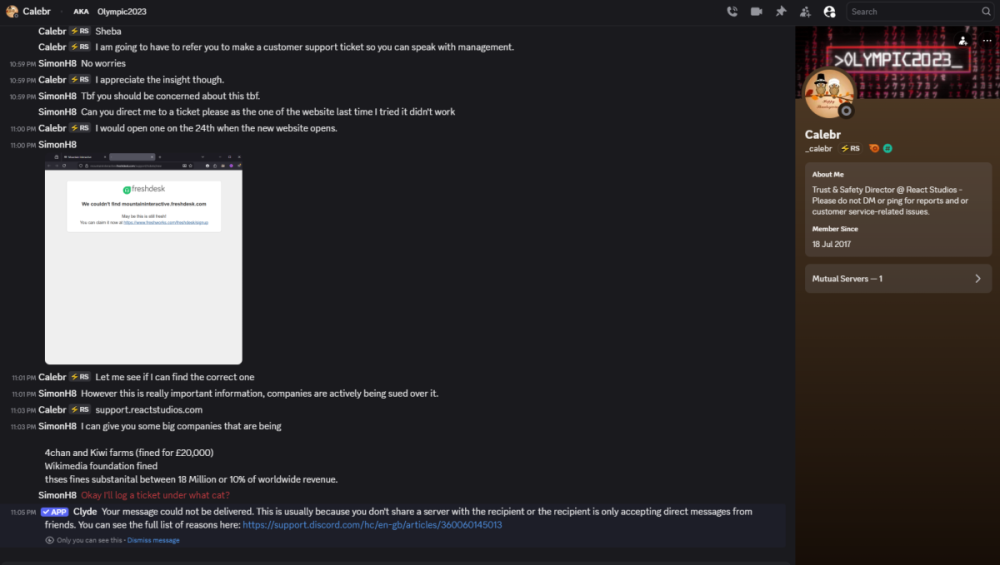The image size is (1000, 565).
Task: Open pinned messages
Action: tap(781, 11)
